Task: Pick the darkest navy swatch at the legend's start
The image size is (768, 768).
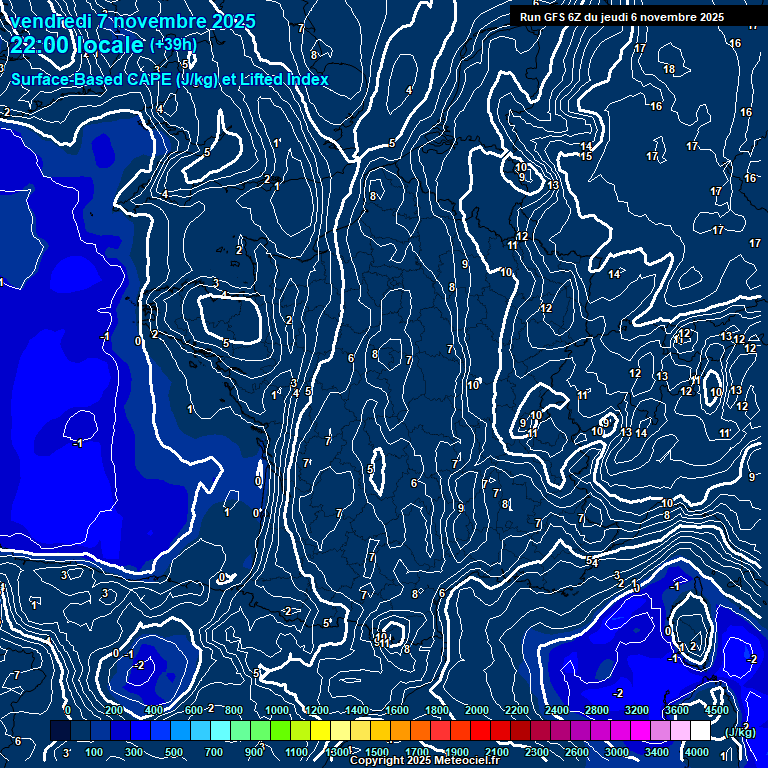Action: click(60, 730)
